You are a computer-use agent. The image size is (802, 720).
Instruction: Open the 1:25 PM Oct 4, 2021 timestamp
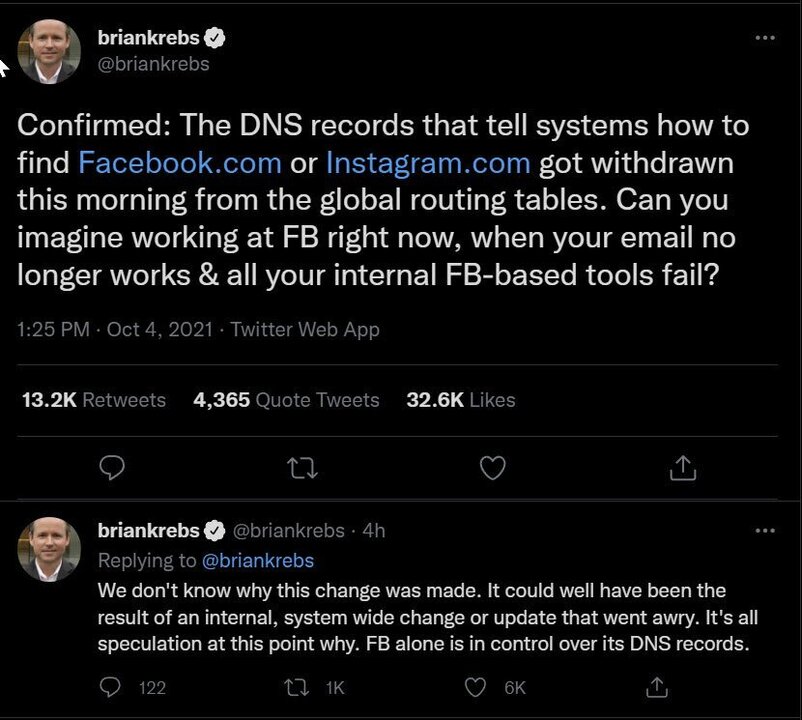[115, 329]
